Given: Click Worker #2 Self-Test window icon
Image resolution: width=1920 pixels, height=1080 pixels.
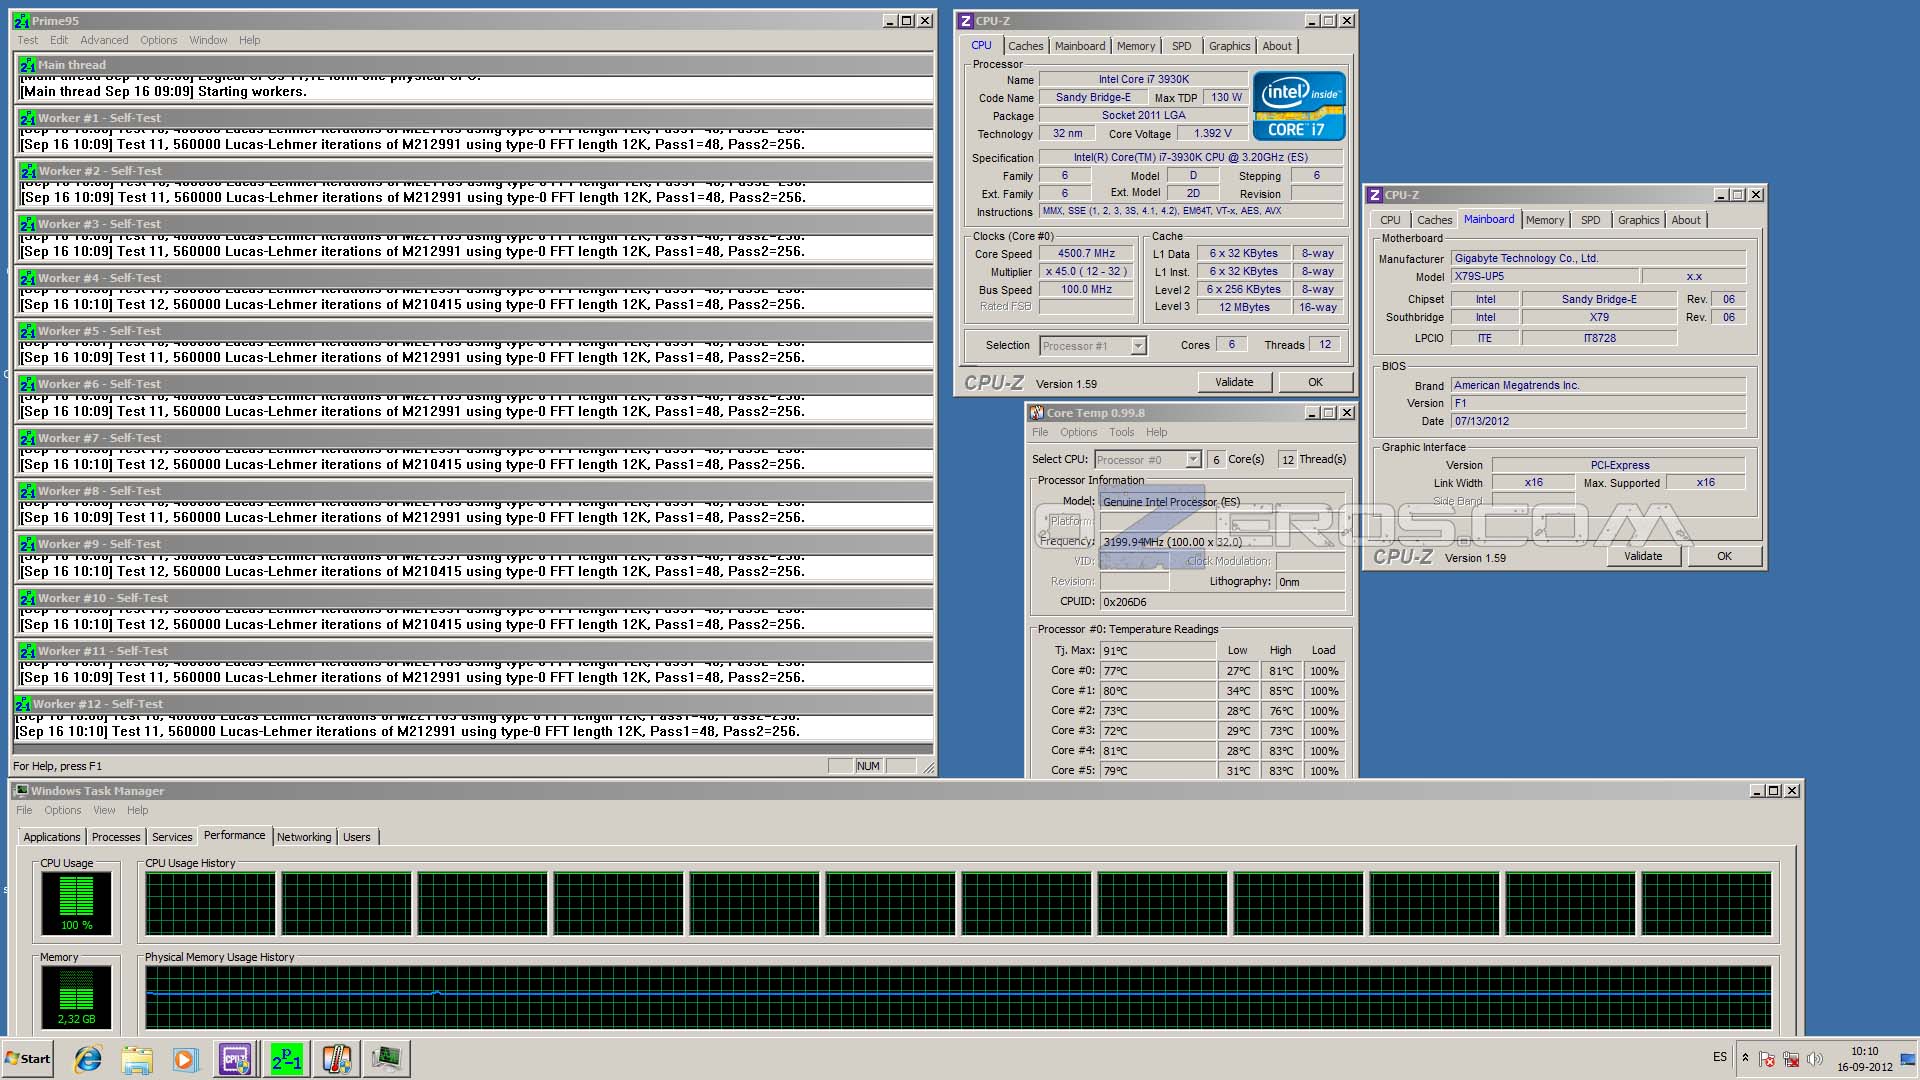Looking at the screenshot, I should pos(27,171).
